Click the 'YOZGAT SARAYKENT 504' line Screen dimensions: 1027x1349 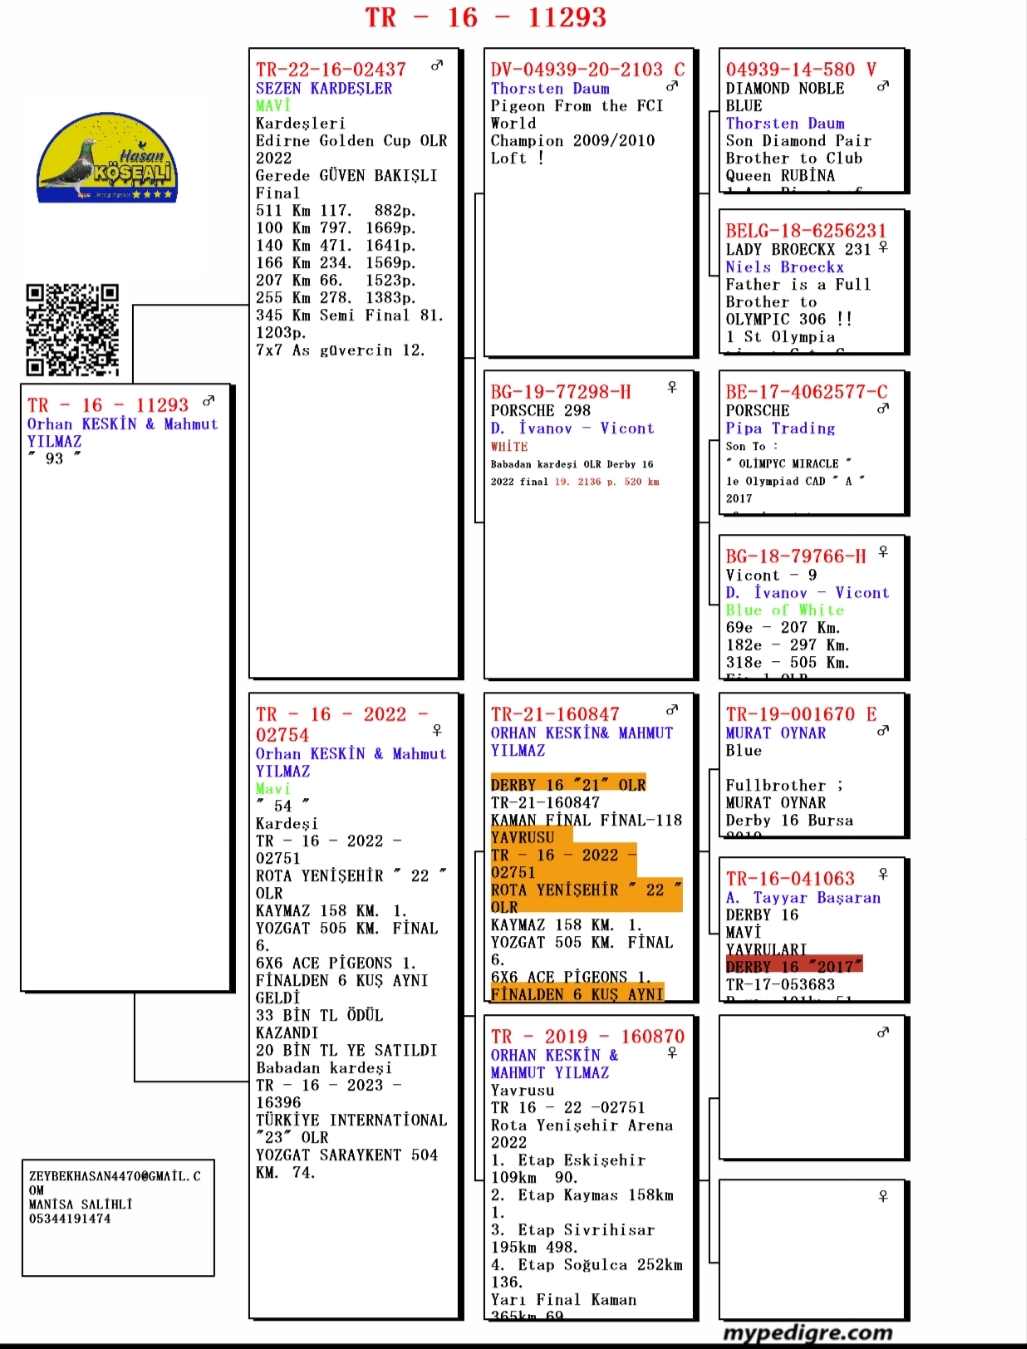(347, 1155)
